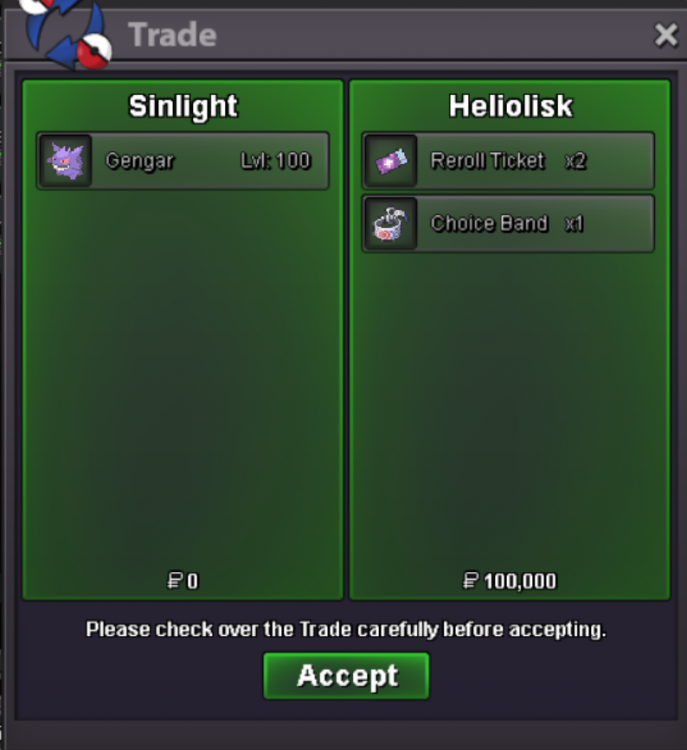Viewport: 687px width, 750px height.
Task: Click the x1 quantity for Choice Band
Action: point(574,224)
